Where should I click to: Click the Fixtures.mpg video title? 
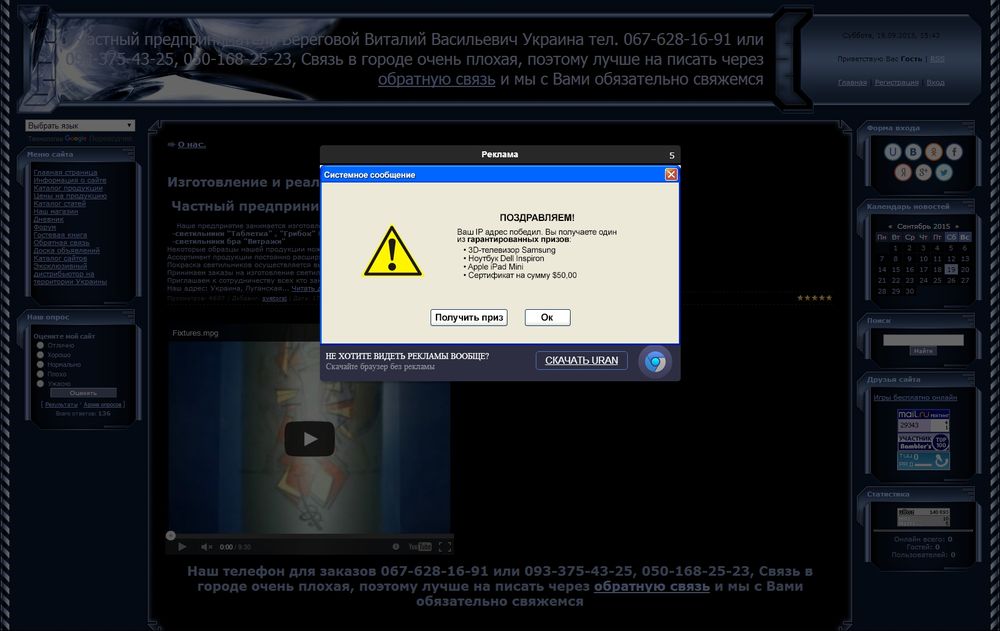[195, 333]
